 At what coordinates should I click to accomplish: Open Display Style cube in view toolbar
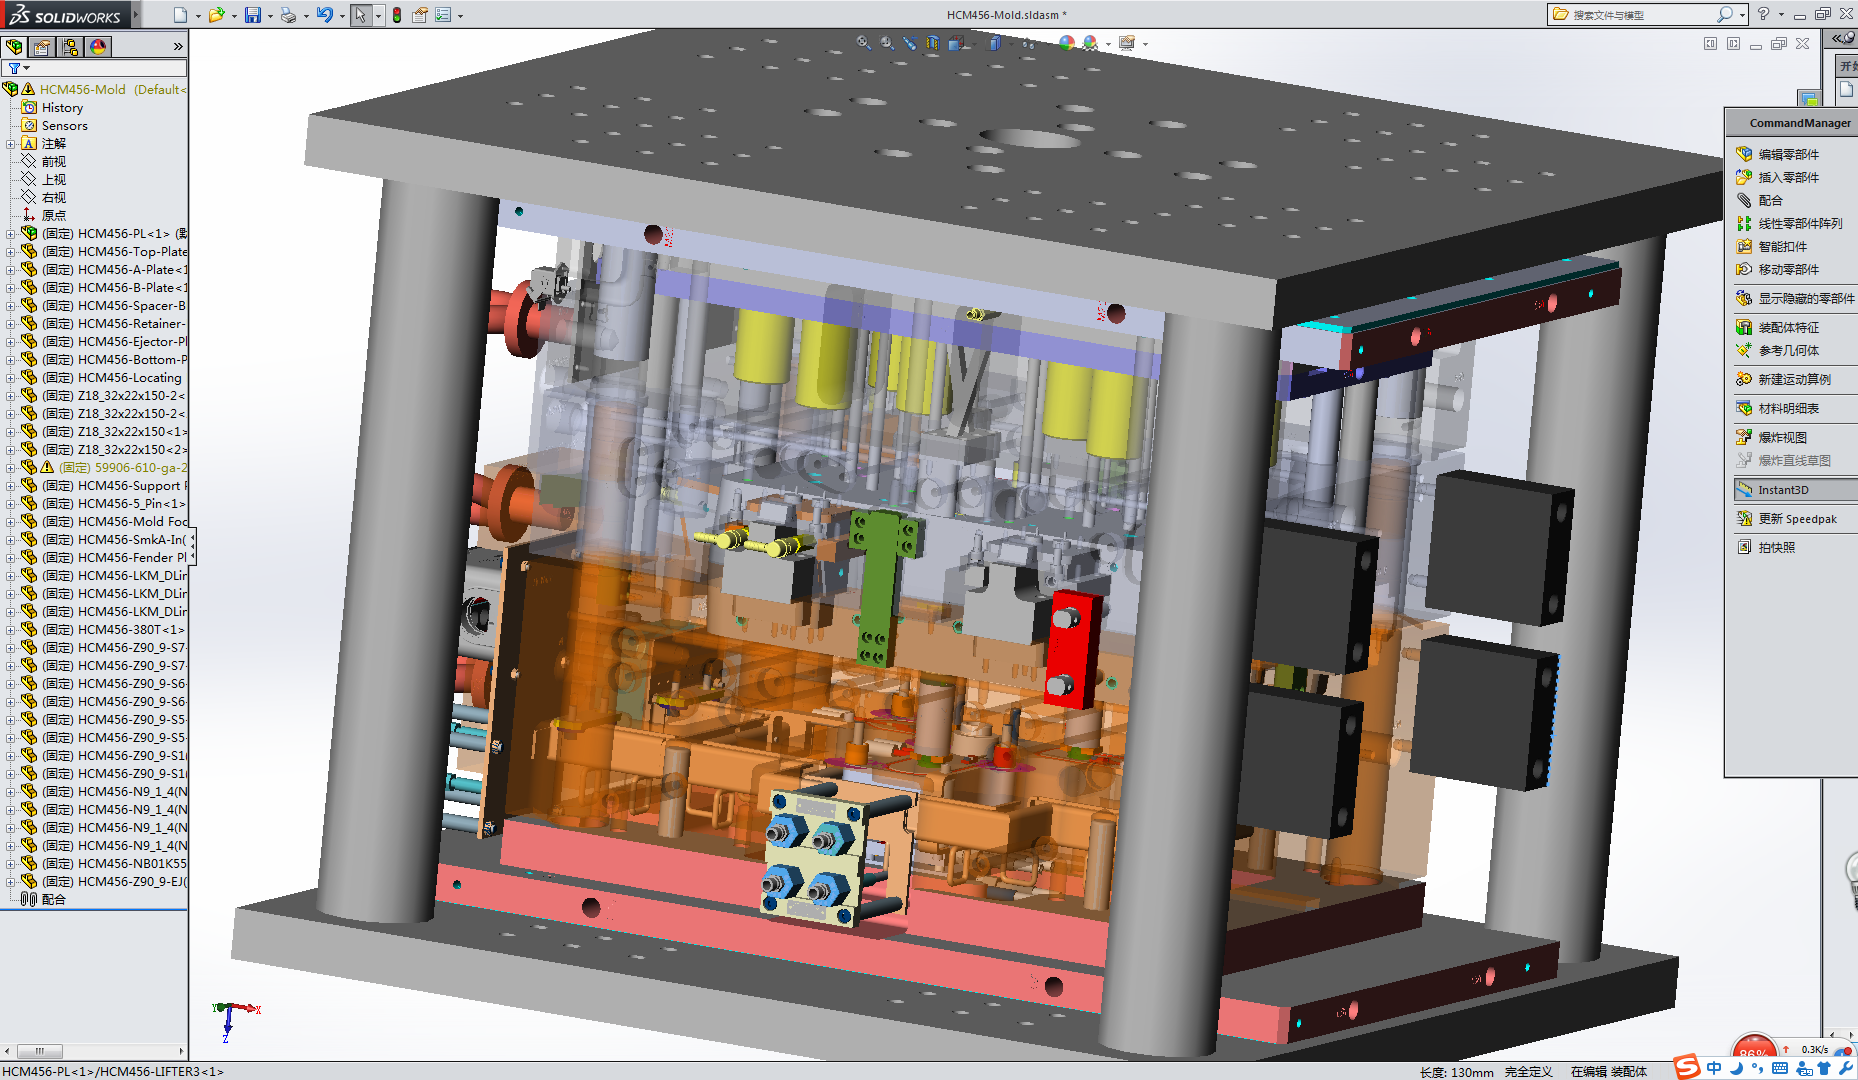(x=995, y=43)
